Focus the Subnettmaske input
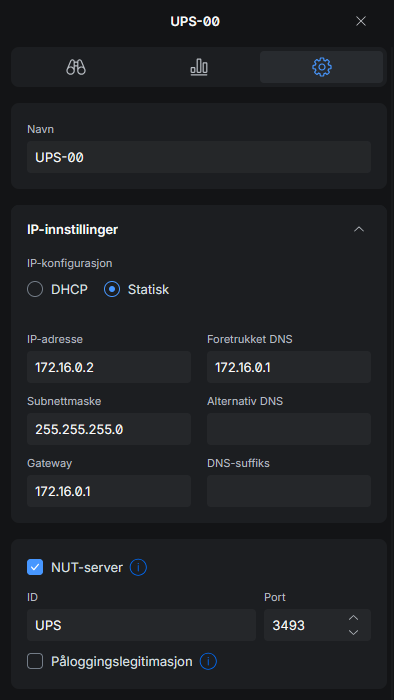The width and height of the screenshot is (394, 700). 109,429
